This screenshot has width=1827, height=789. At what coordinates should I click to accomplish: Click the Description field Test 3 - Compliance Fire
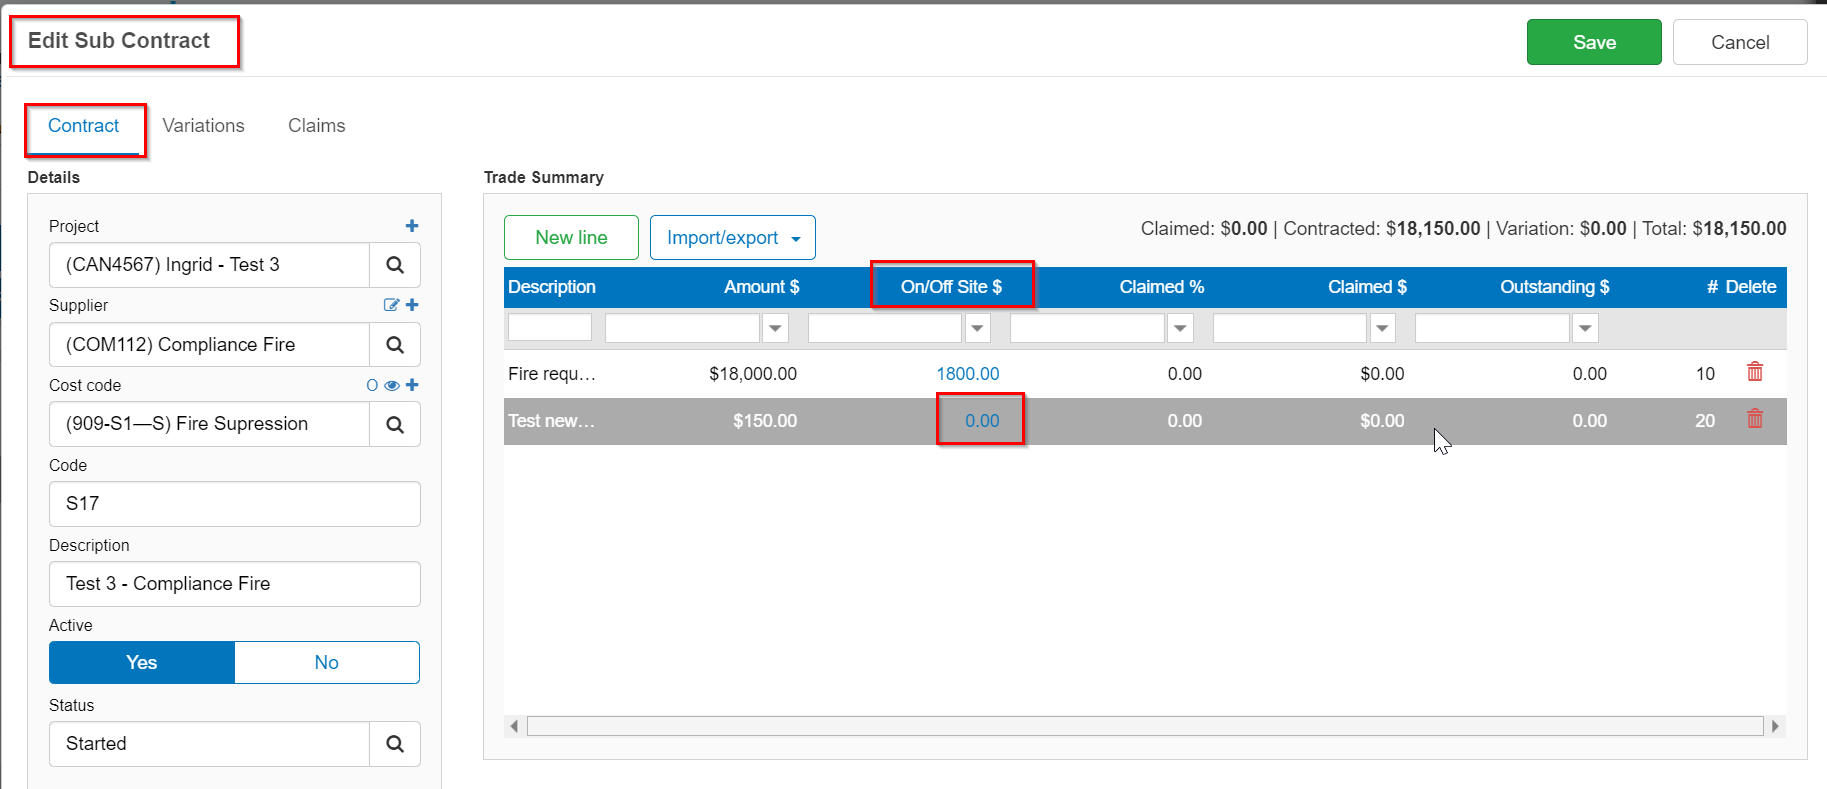click(235, 584)
